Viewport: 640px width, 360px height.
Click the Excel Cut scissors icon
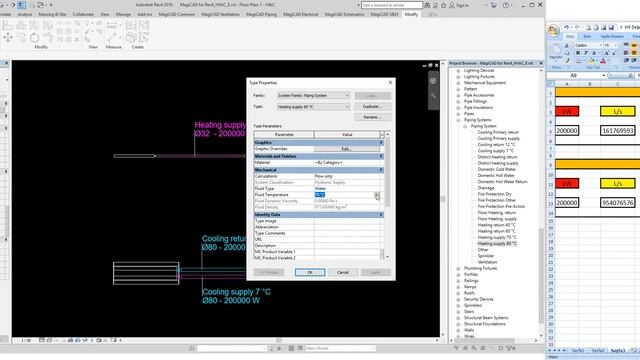tap(567, 45)
